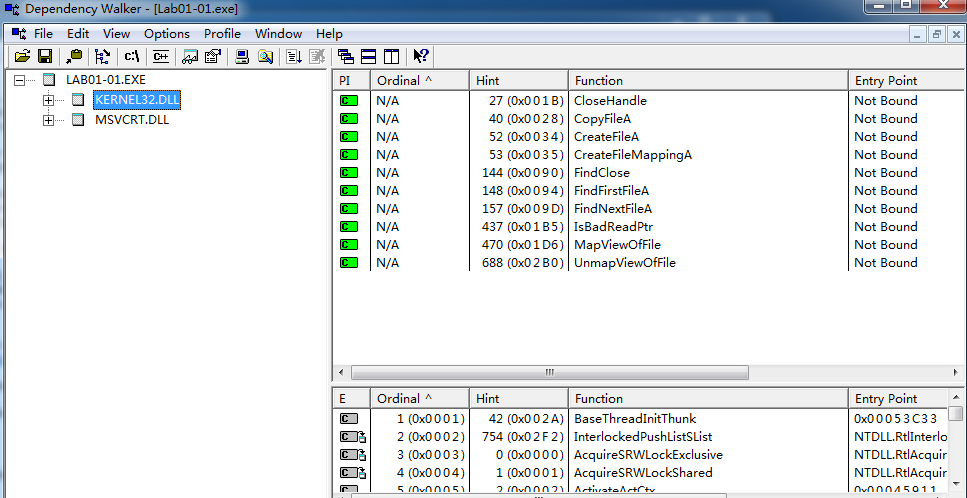Sort imports by Function column header

708,81
